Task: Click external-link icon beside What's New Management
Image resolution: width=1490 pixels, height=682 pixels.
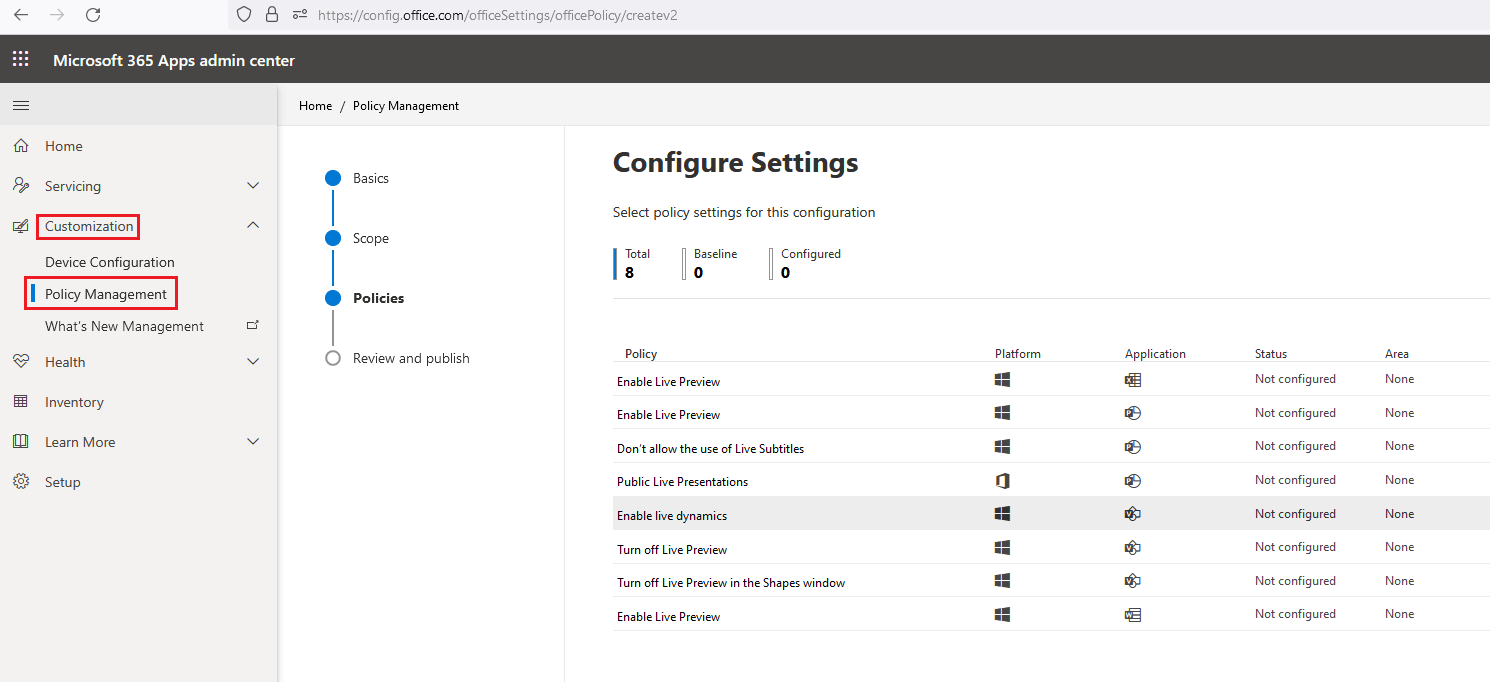Action: click(252, 326)
